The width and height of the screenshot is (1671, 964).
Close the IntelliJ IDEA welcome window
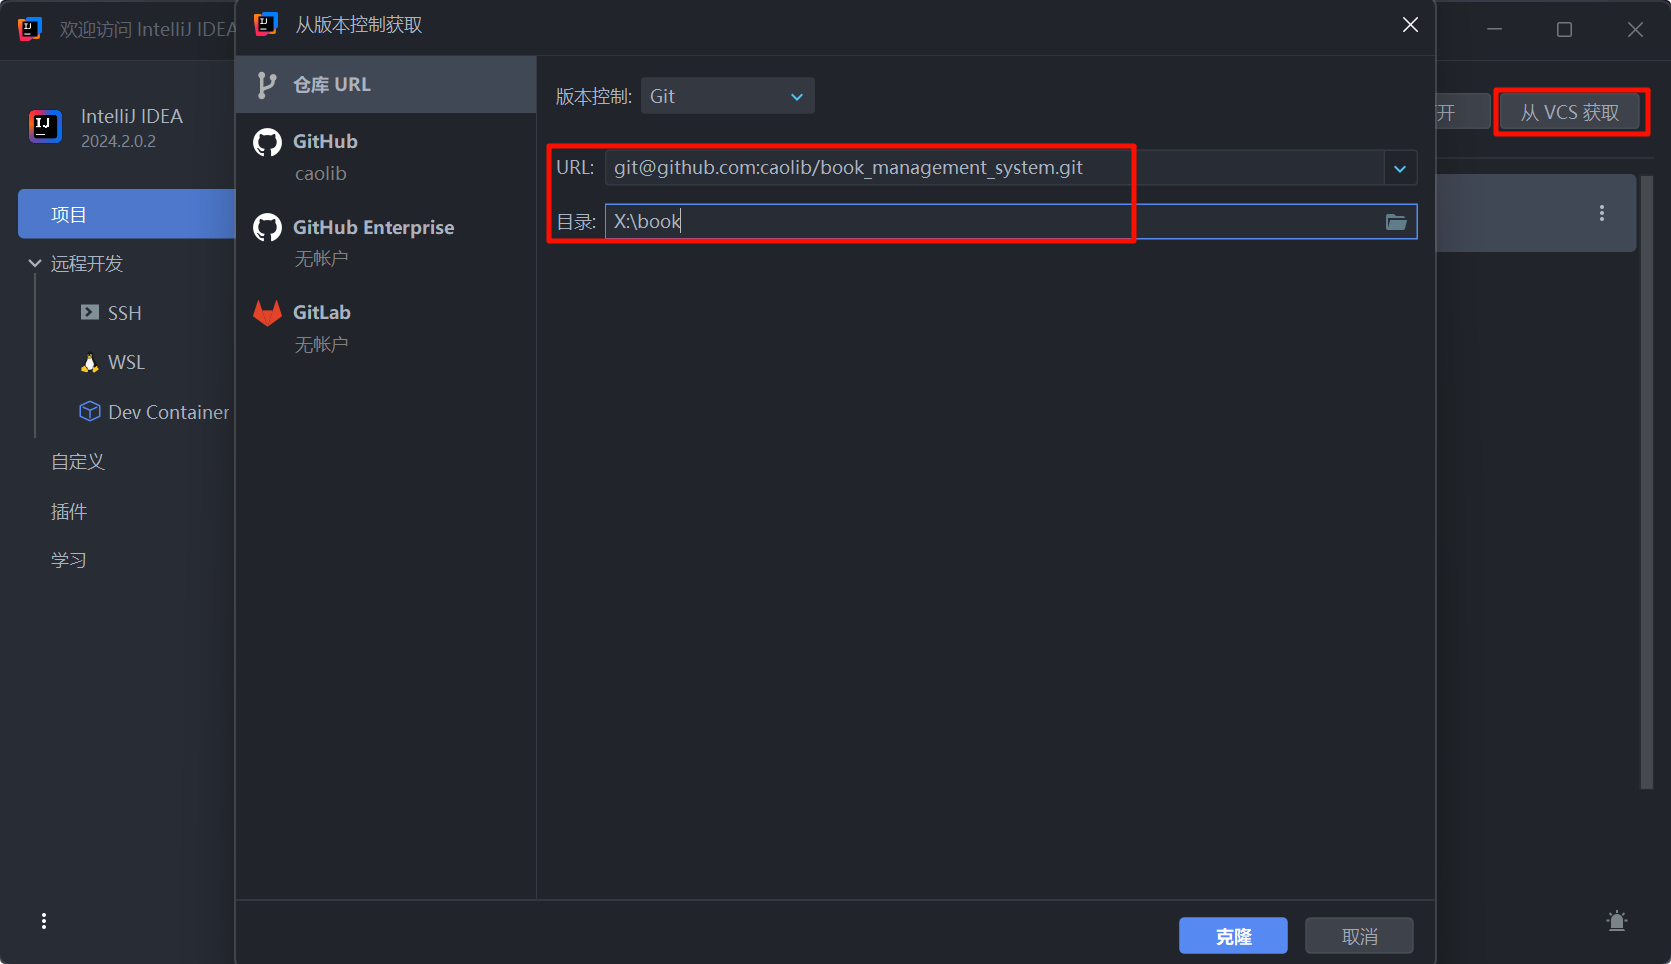click(x=1635, y=30)
